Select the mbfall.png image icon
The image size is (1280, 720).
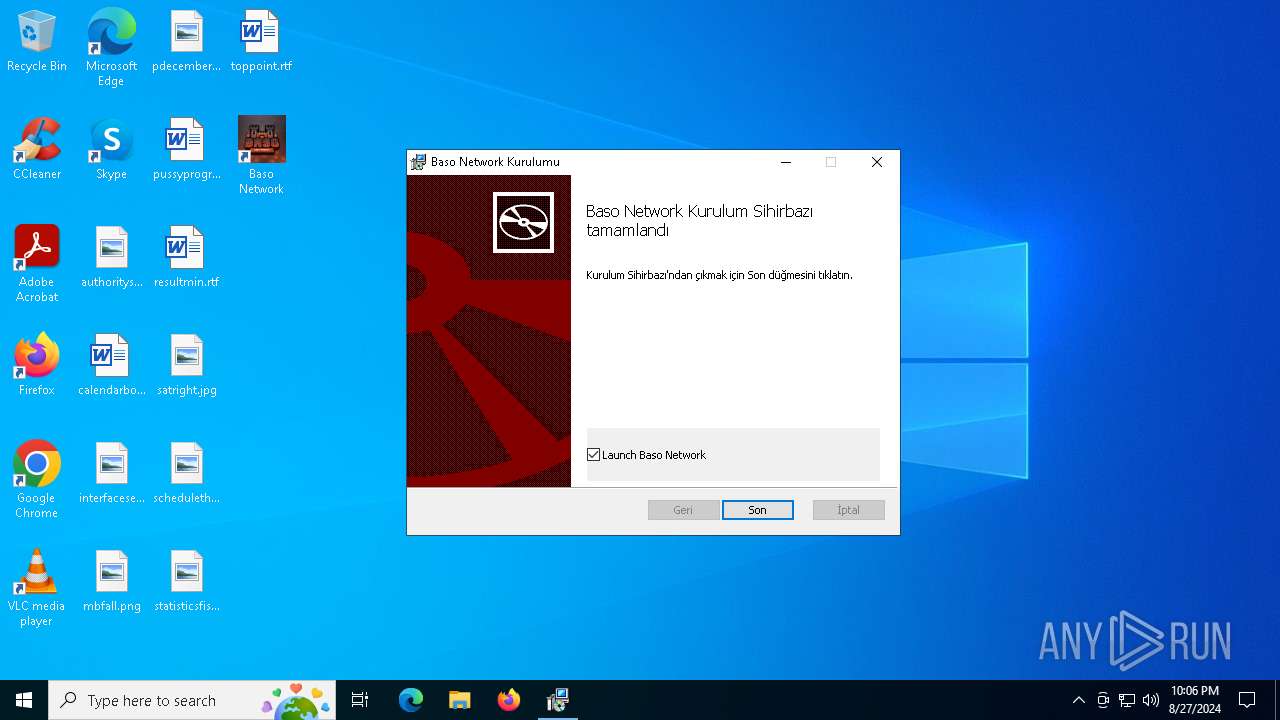(111, 581)
